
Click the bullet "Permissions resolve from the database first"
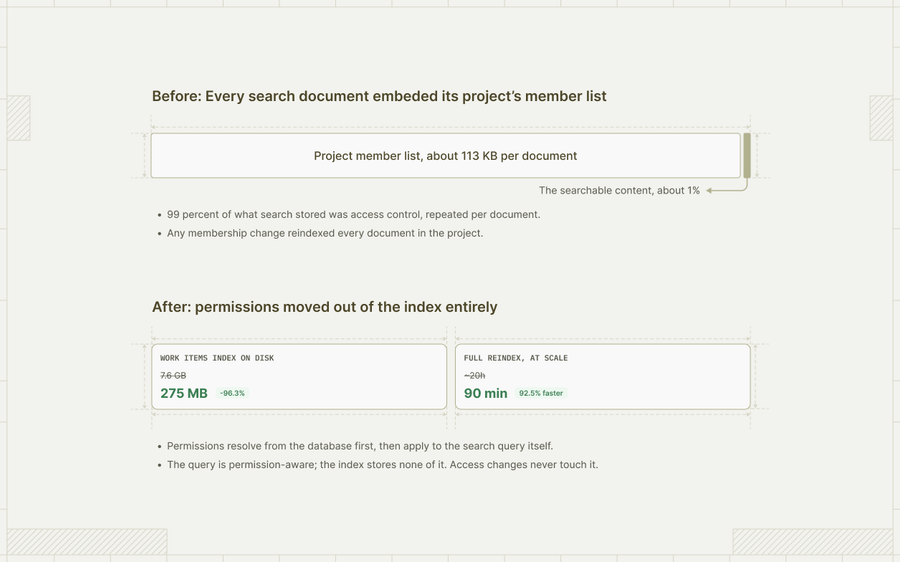[360, 446]
